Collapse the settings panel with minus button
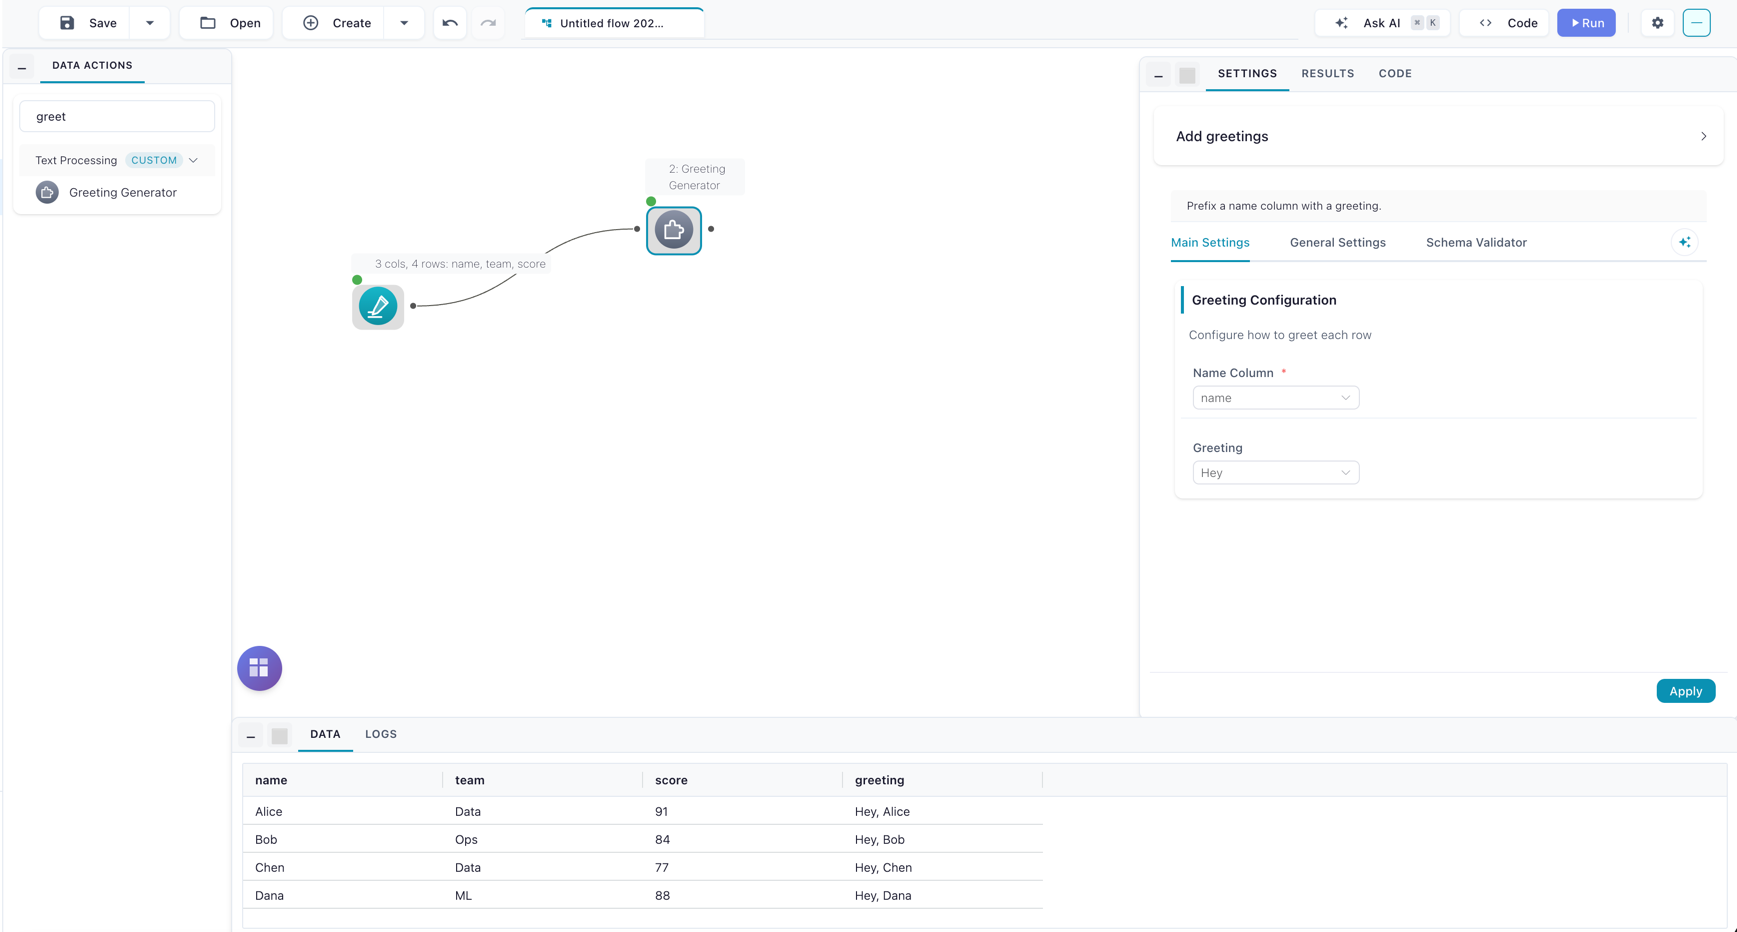This screenshot has height=932, width=1737. [1159, 75]
